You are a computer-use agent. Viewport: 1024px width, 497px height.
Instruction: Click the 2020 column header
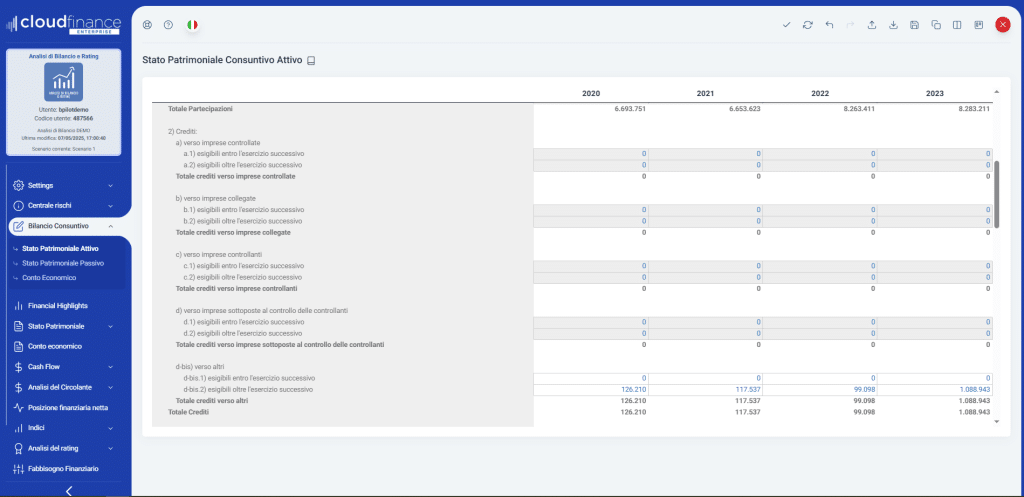tap(590, 94)
